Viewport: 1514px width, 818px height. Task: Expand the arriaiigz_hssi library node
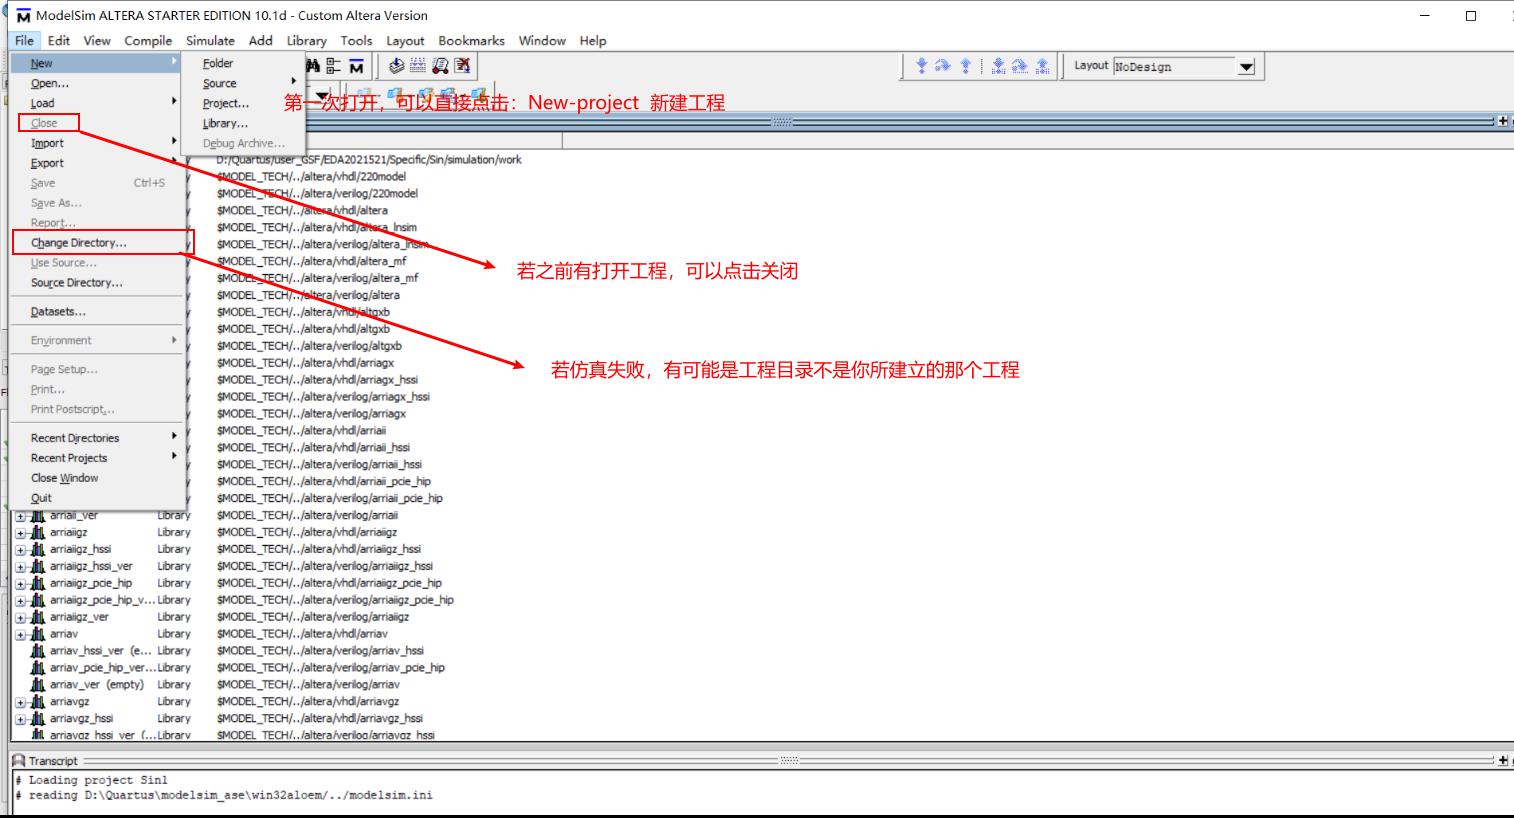click(20, 550)
